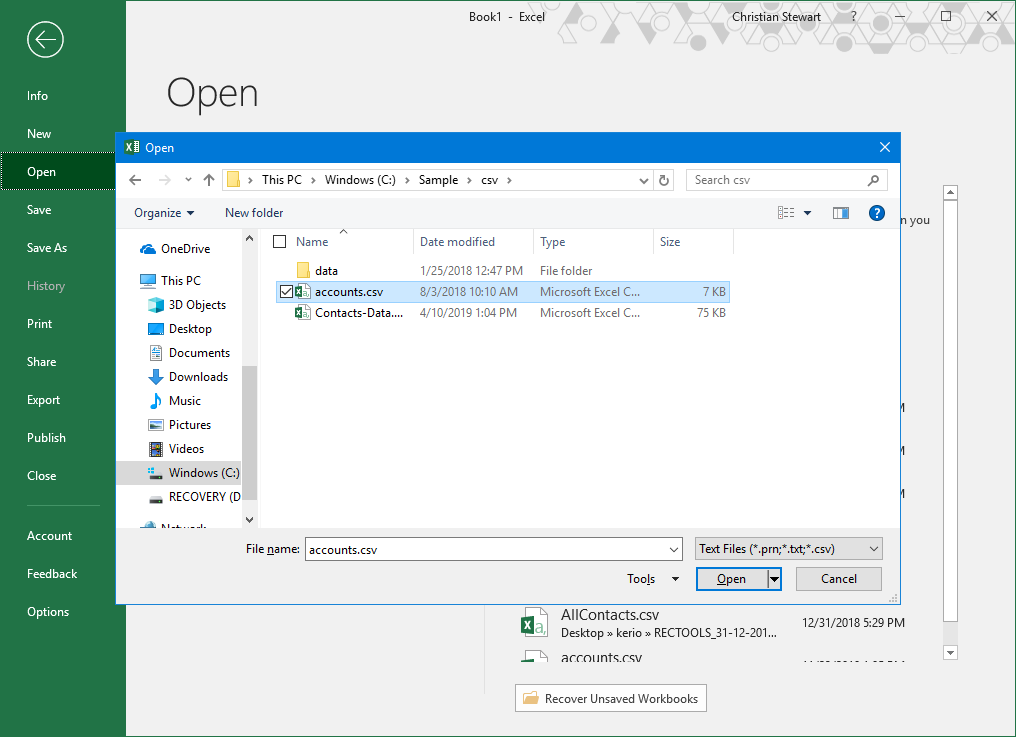Create a New folder

[254, 213]
